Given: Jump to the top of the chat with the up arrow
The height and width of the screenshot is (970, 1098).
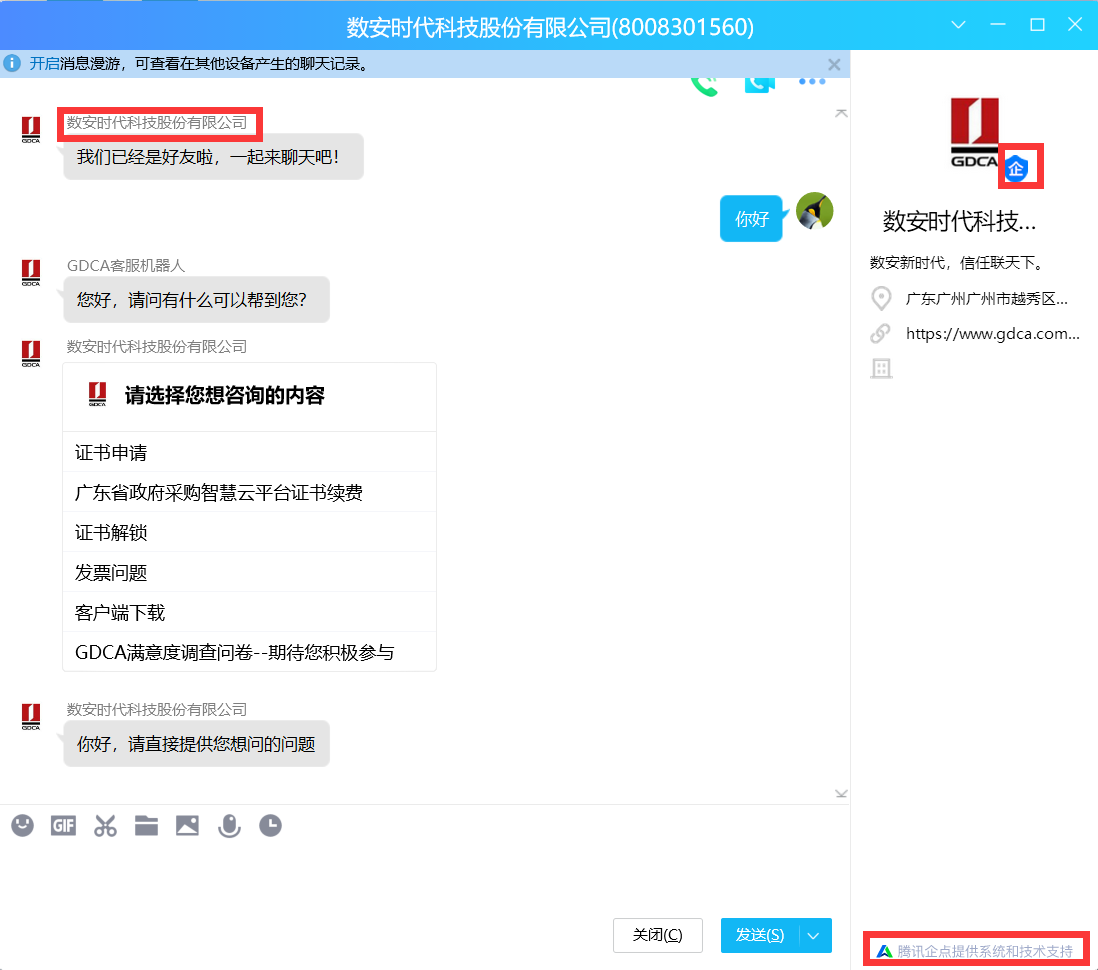Looking at the screenshot, I should coord(841,113).
